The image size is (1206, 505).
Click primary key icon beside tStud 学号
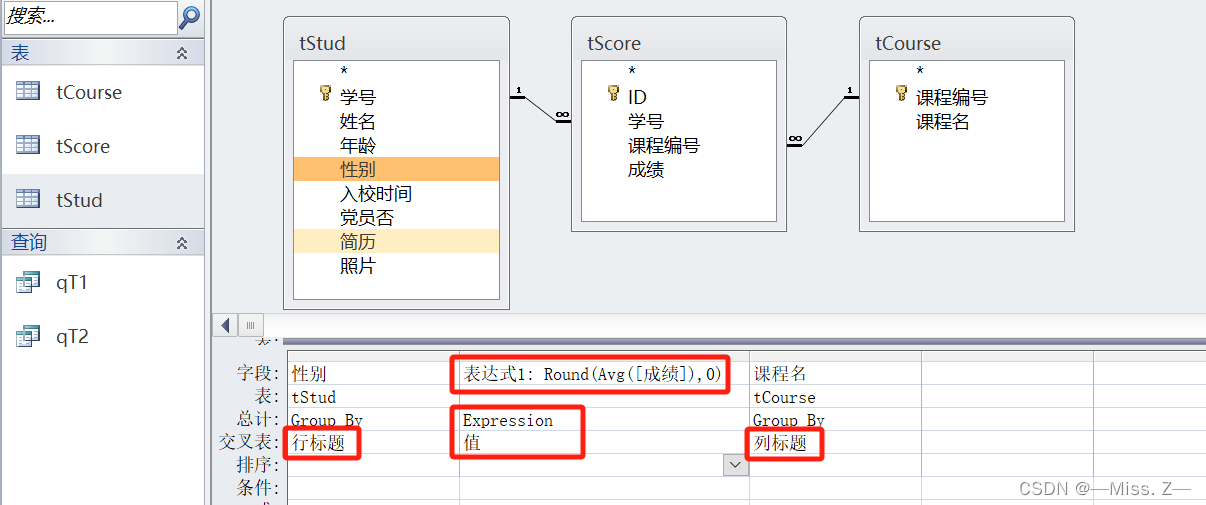coord(325,94)
